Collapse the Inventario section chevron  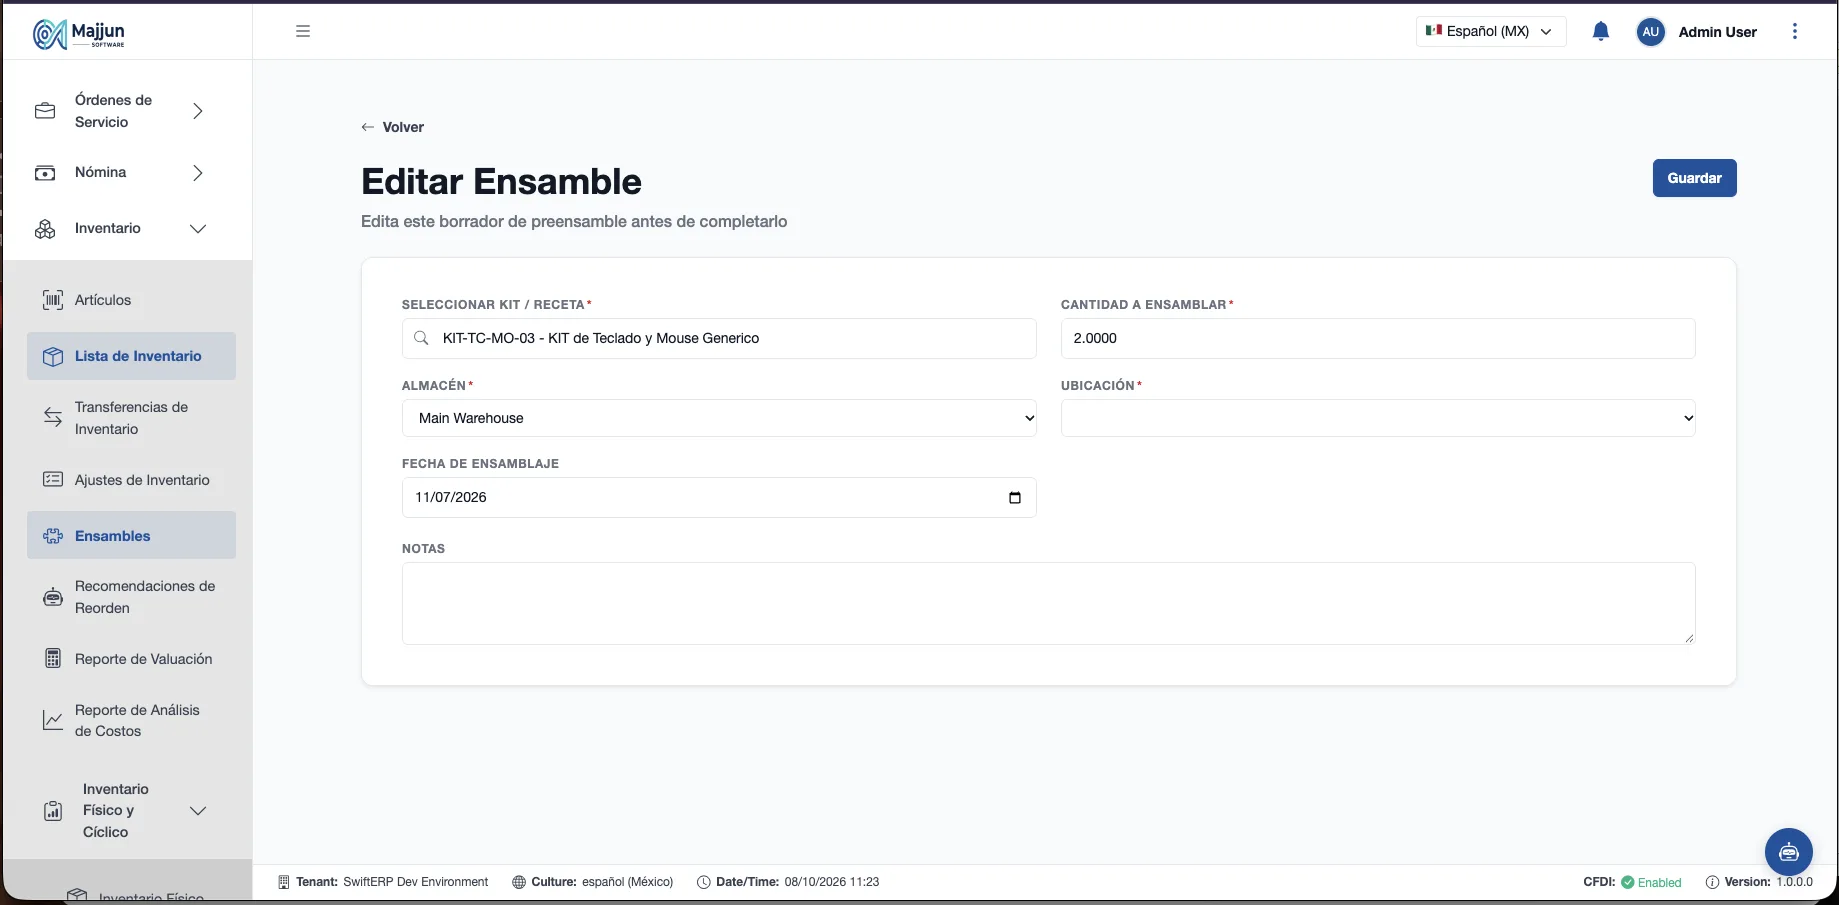tap(198, 229)
